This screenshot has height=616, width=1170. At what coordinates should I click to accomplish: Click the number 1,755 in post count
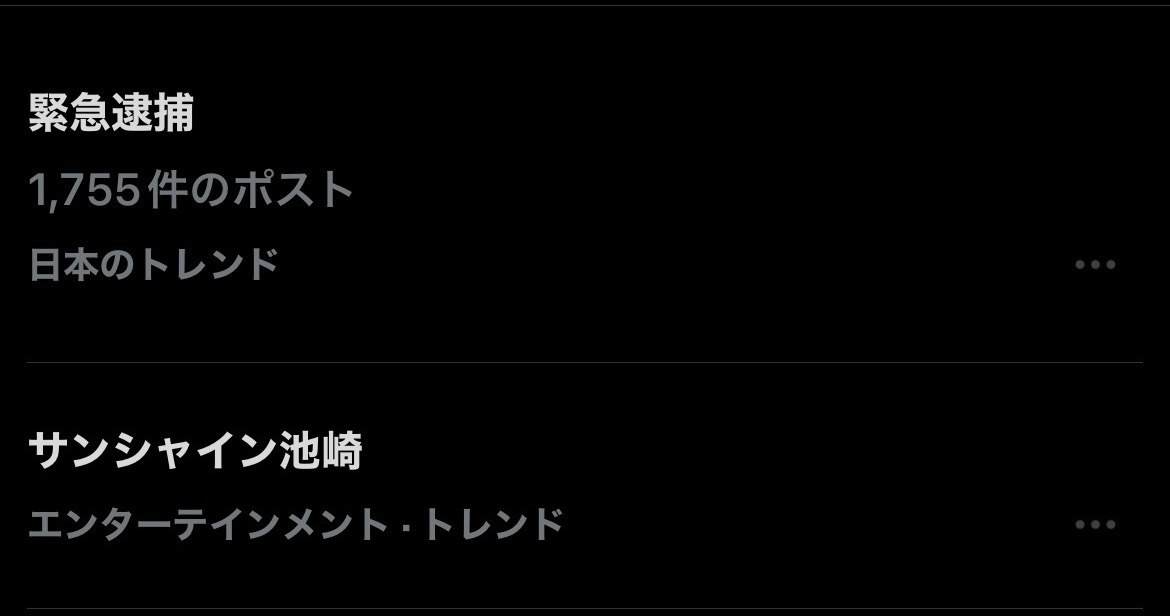point(84,190)
